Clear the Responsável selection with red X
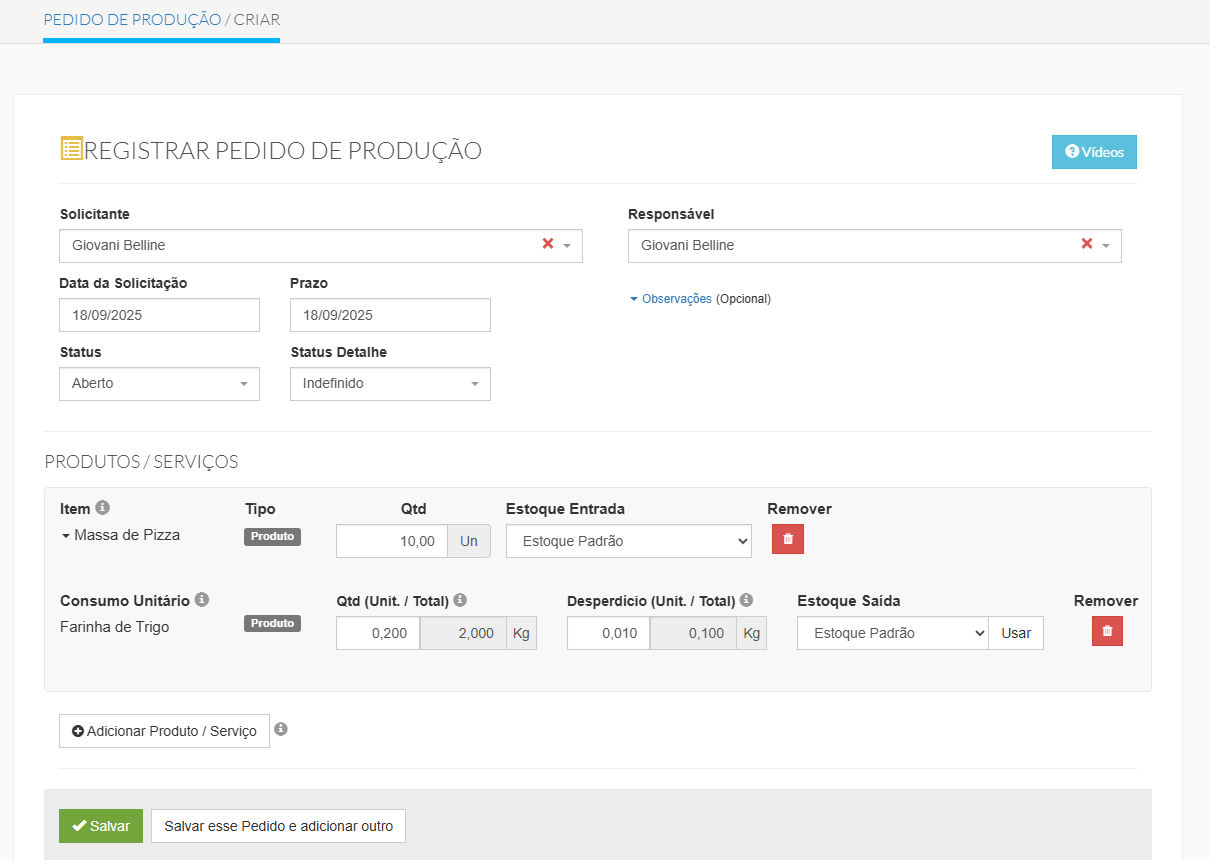The height and width of the screenshot is (860, 1210). (1086, 244)
